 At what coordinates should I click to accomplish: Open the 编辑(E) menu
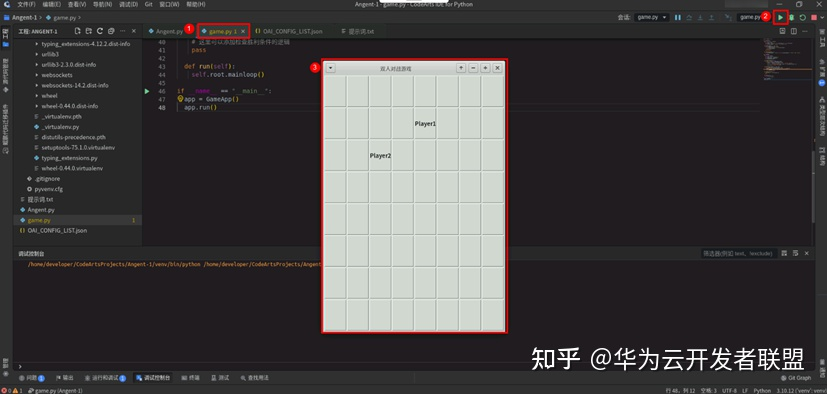point(51,4)
